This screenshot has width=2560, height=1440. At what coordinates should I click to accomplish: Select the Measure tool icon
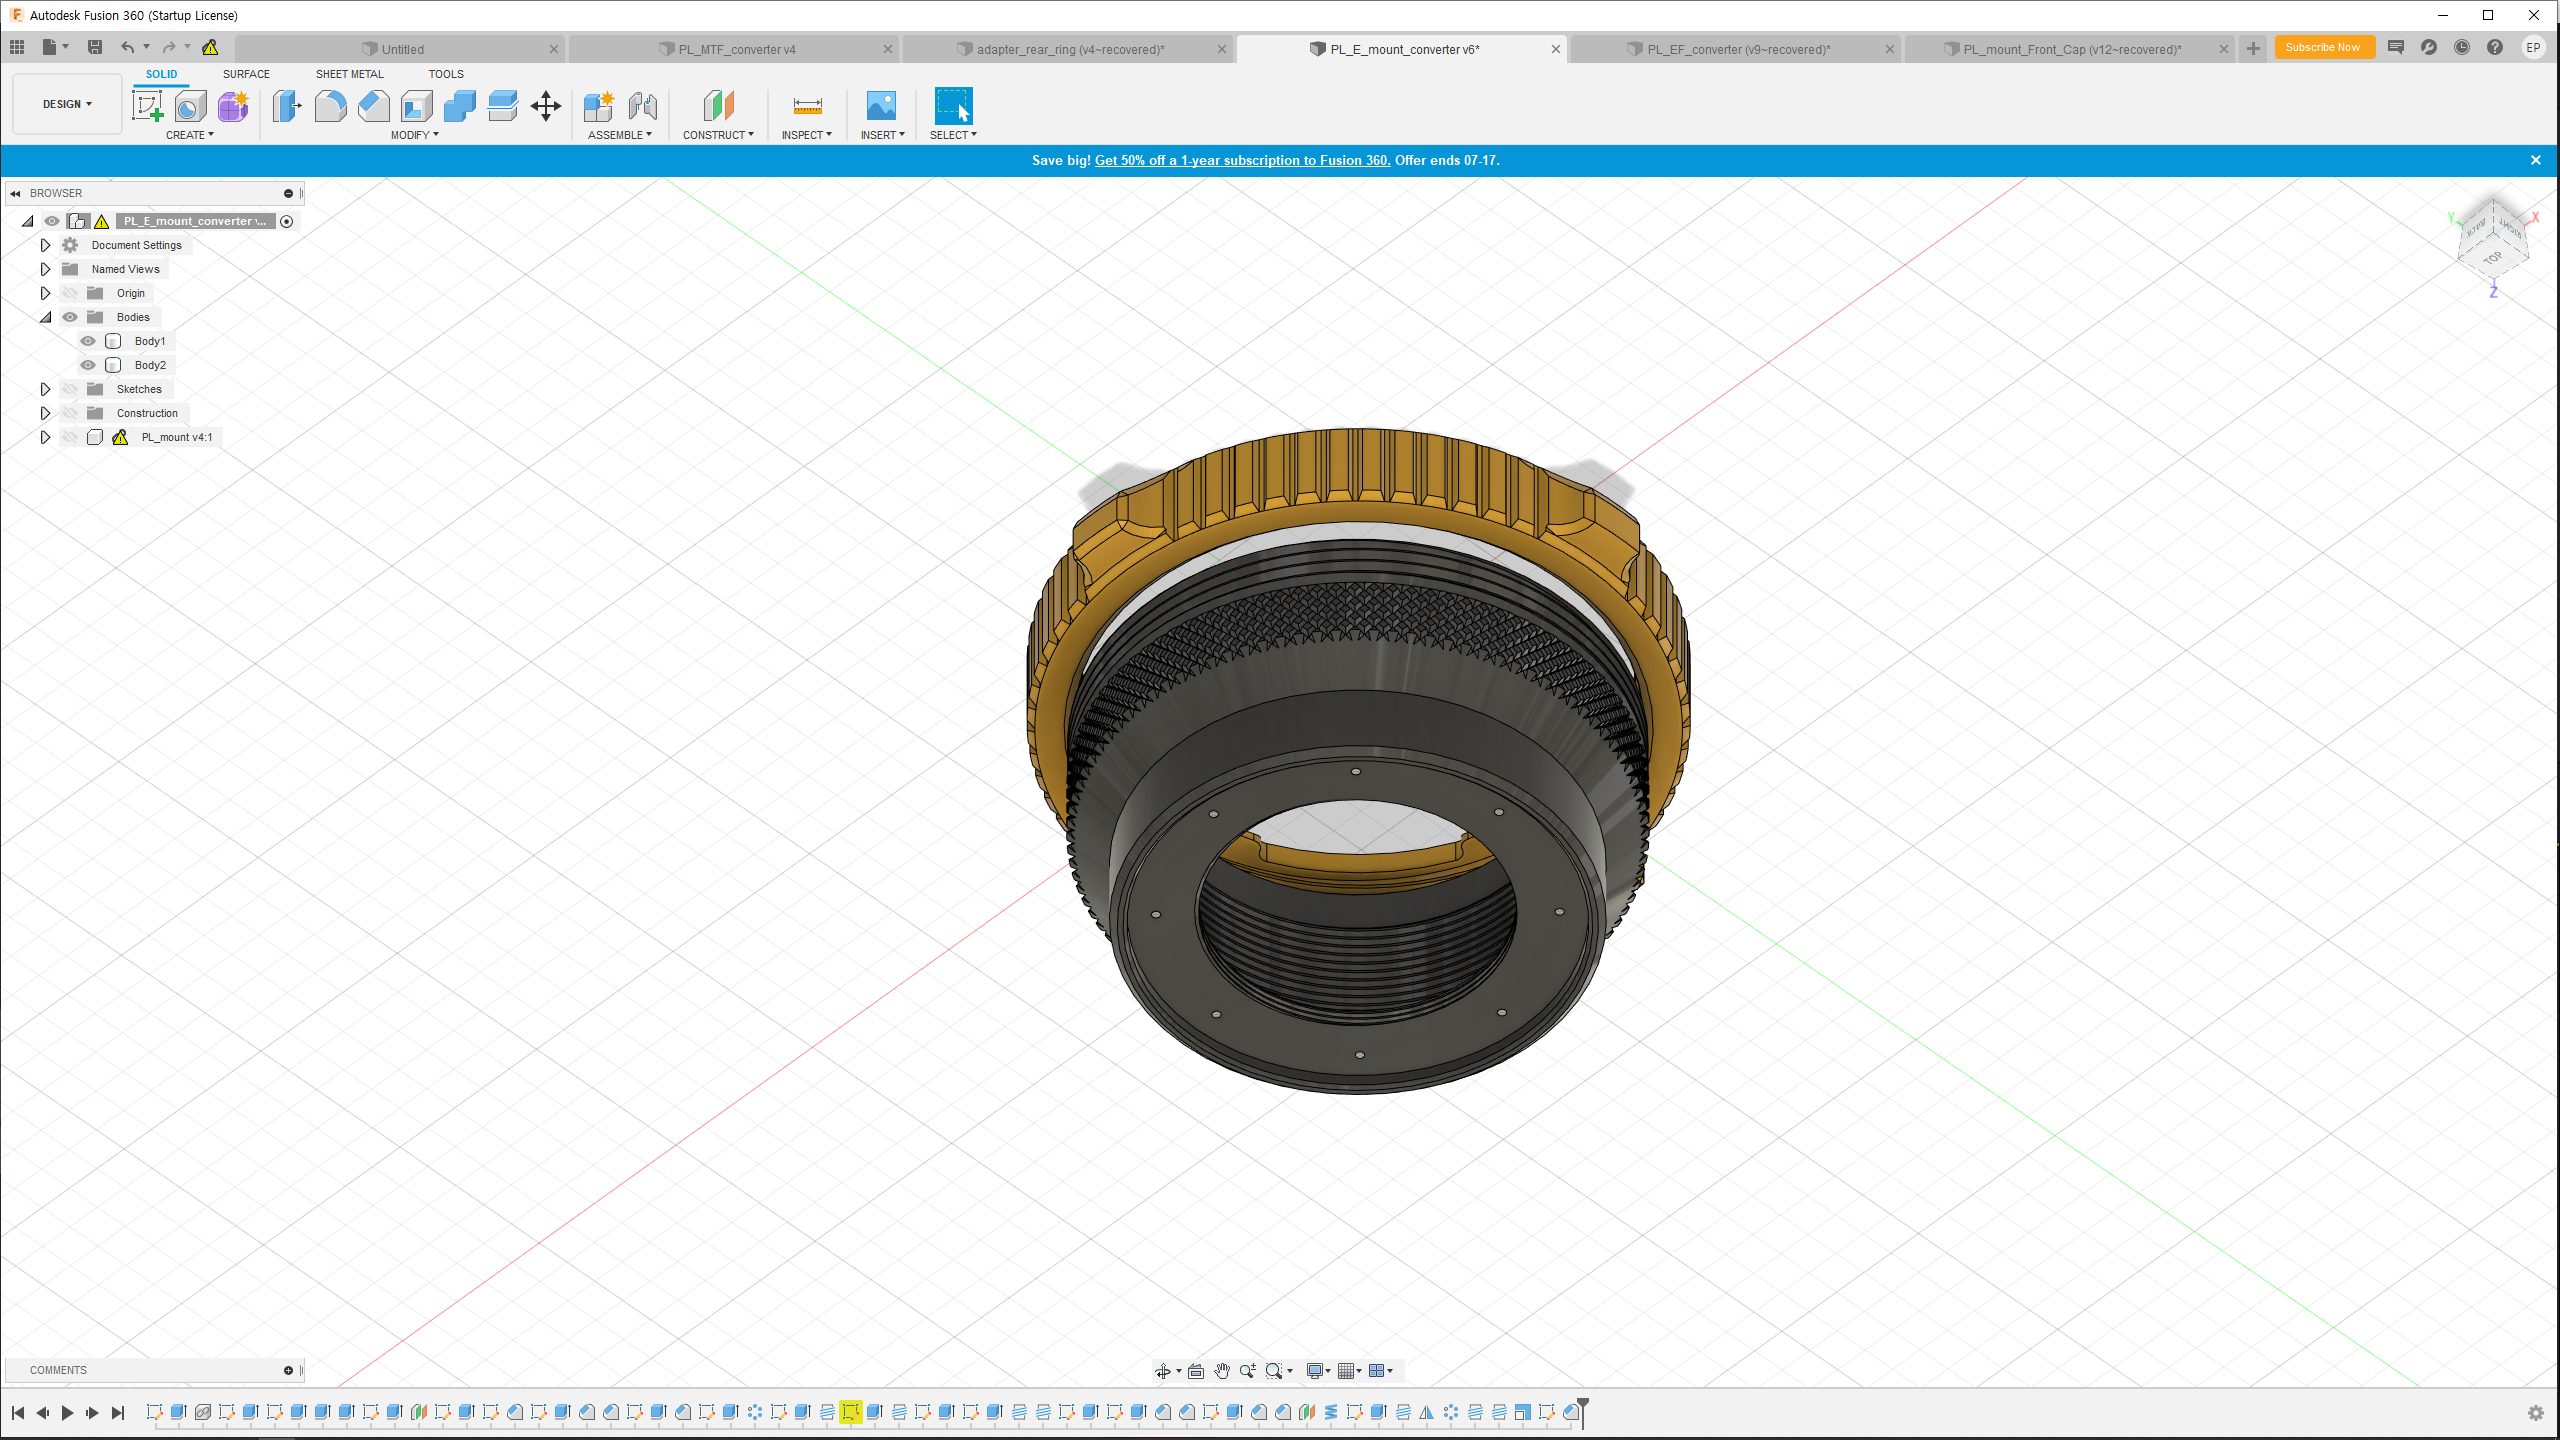tap(807, 106)
